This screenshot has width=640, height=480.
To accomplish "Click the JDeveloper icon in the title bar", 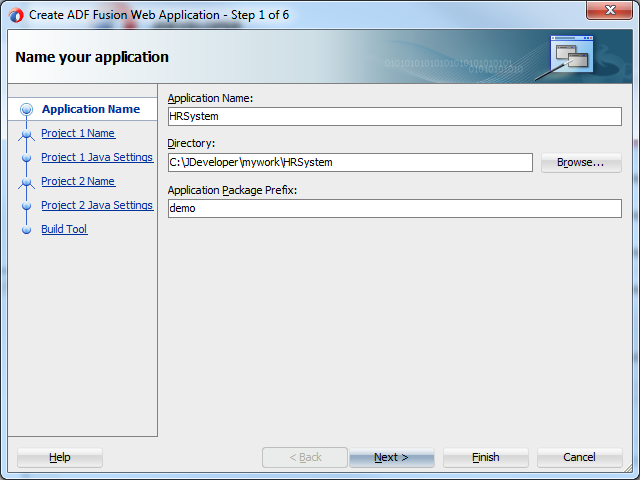I will click(16, 16).
